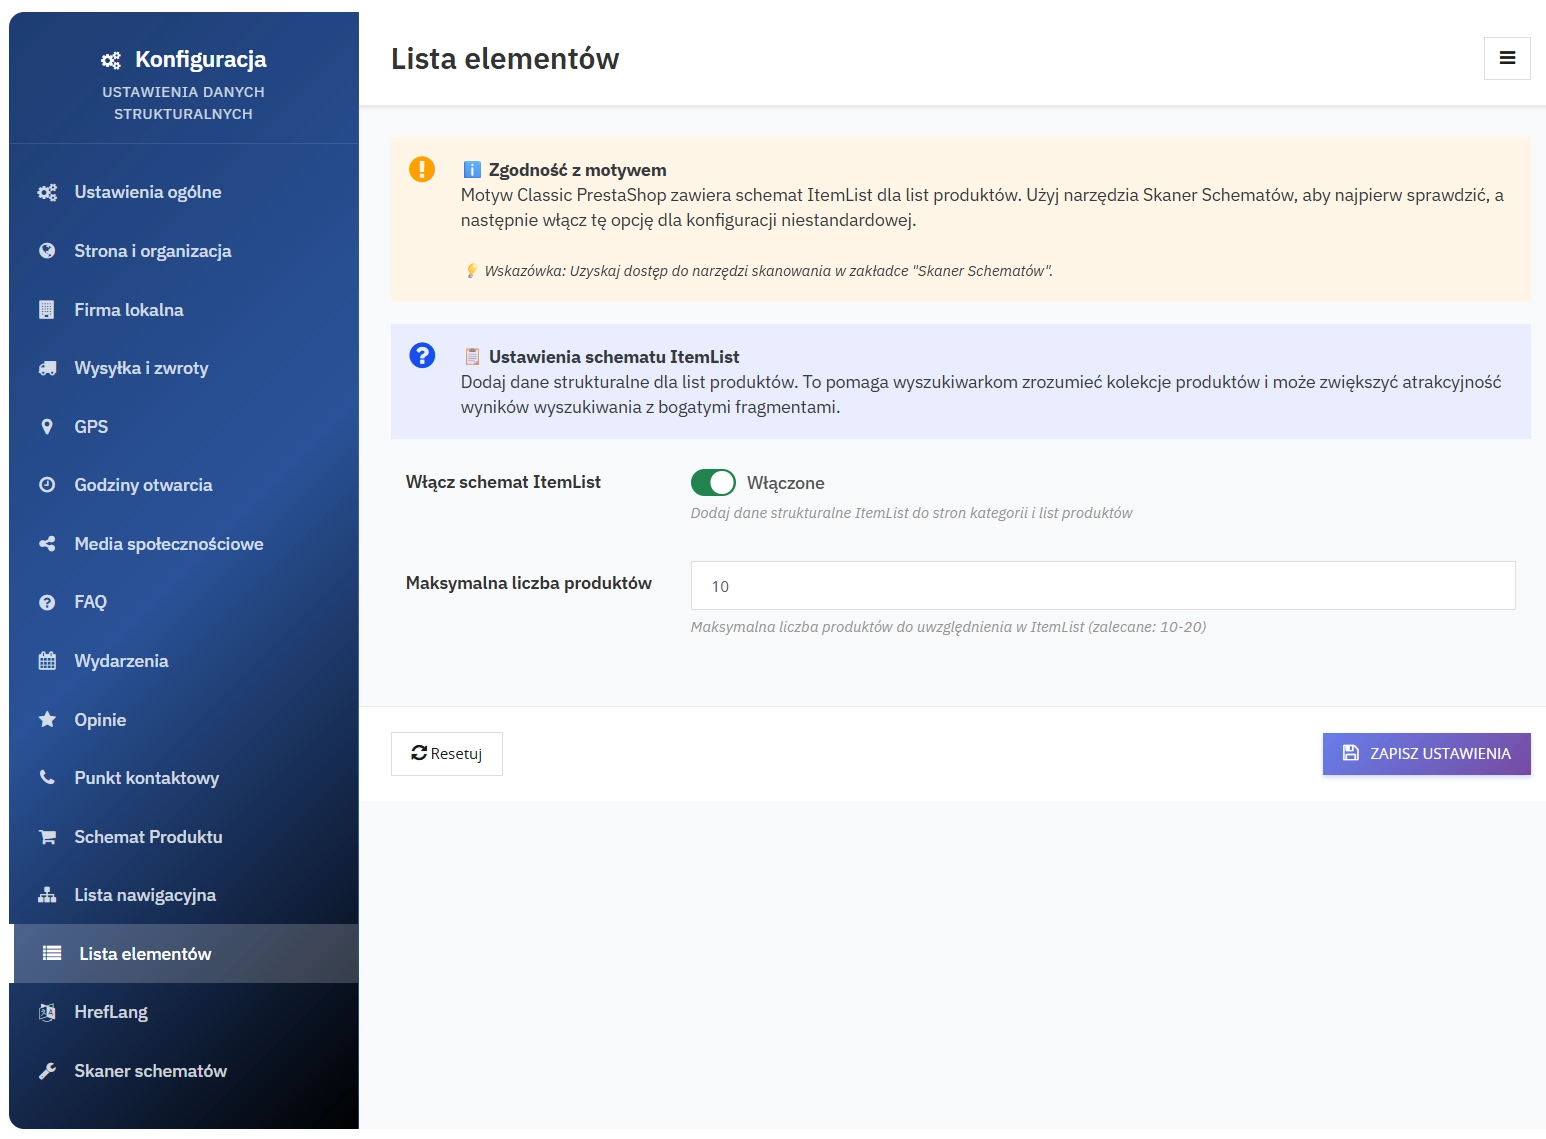This screenshot has height=1139, width=1546.
Task: Click the ZAPISZ USTAWIENIA button
Action: click(1426, 753)
